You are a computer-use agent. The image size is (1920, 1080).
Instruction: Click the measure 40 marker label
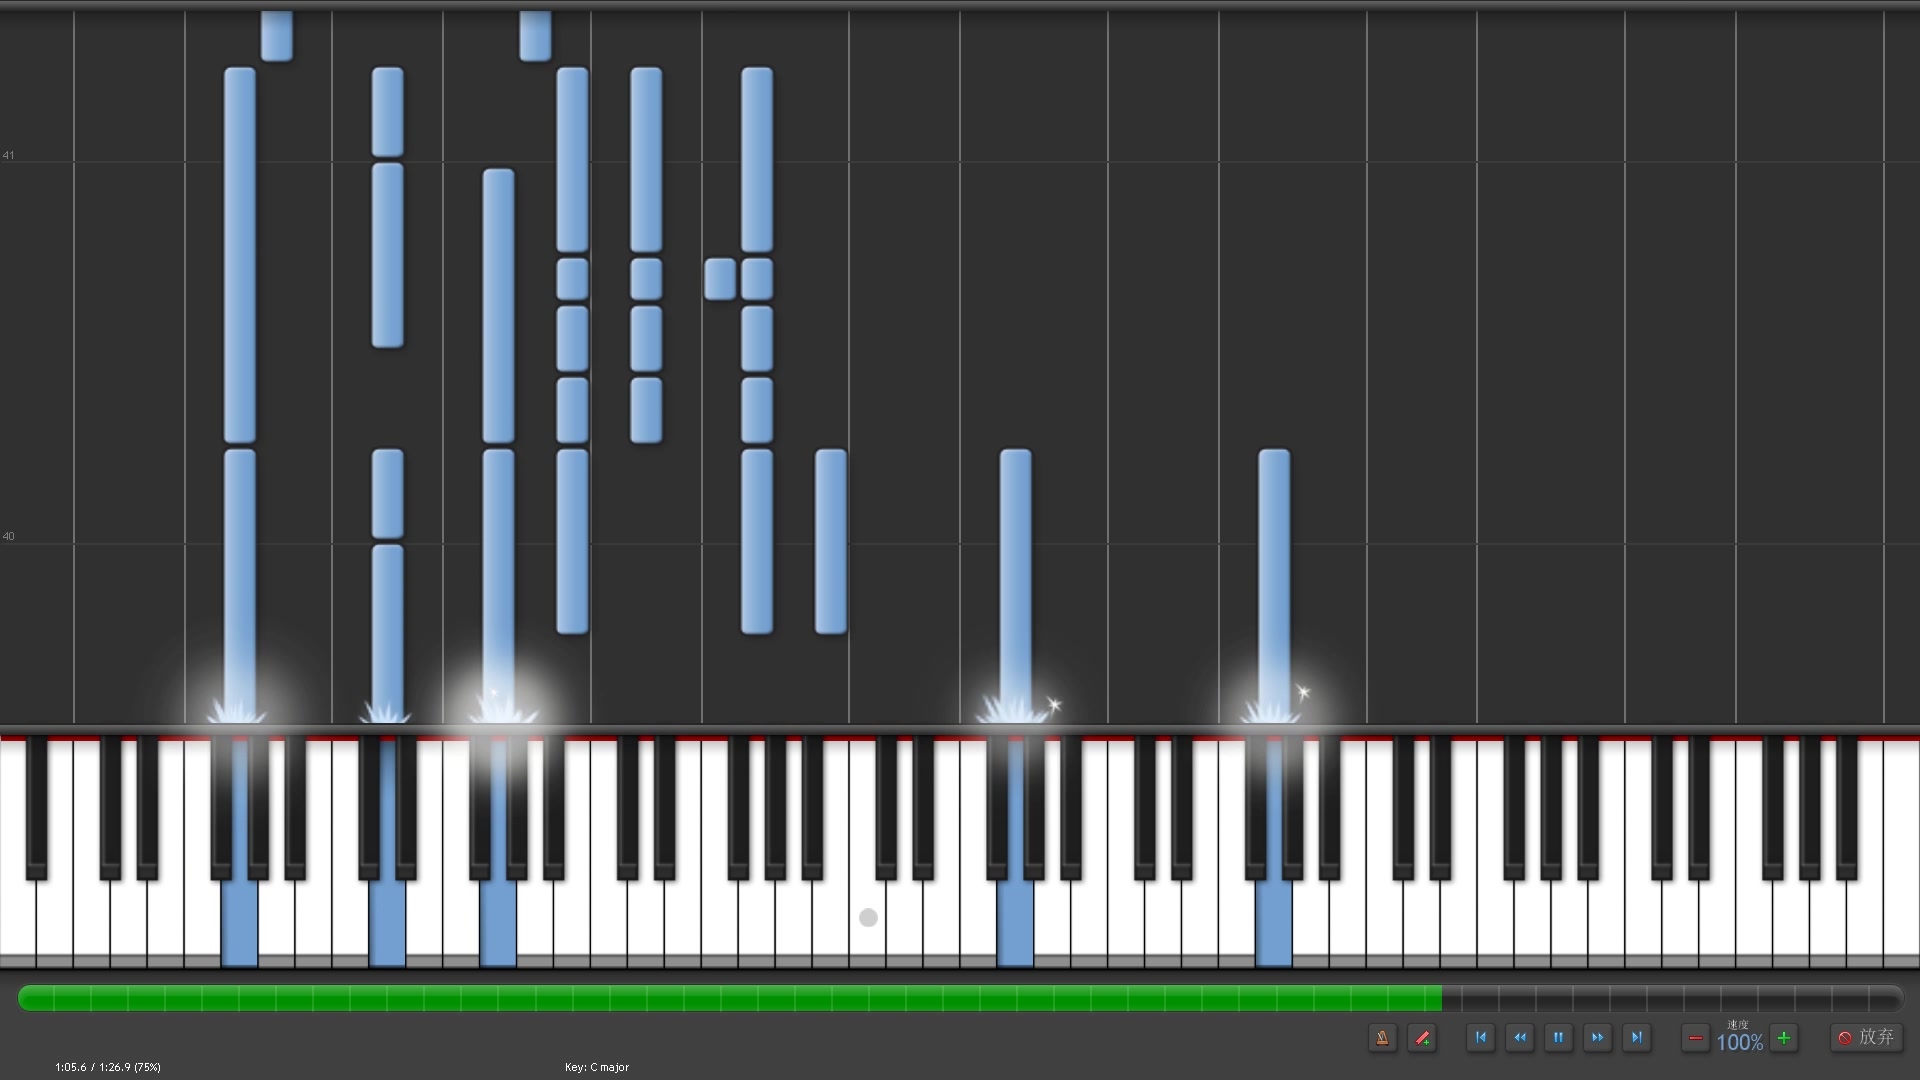tap(8, 536)
